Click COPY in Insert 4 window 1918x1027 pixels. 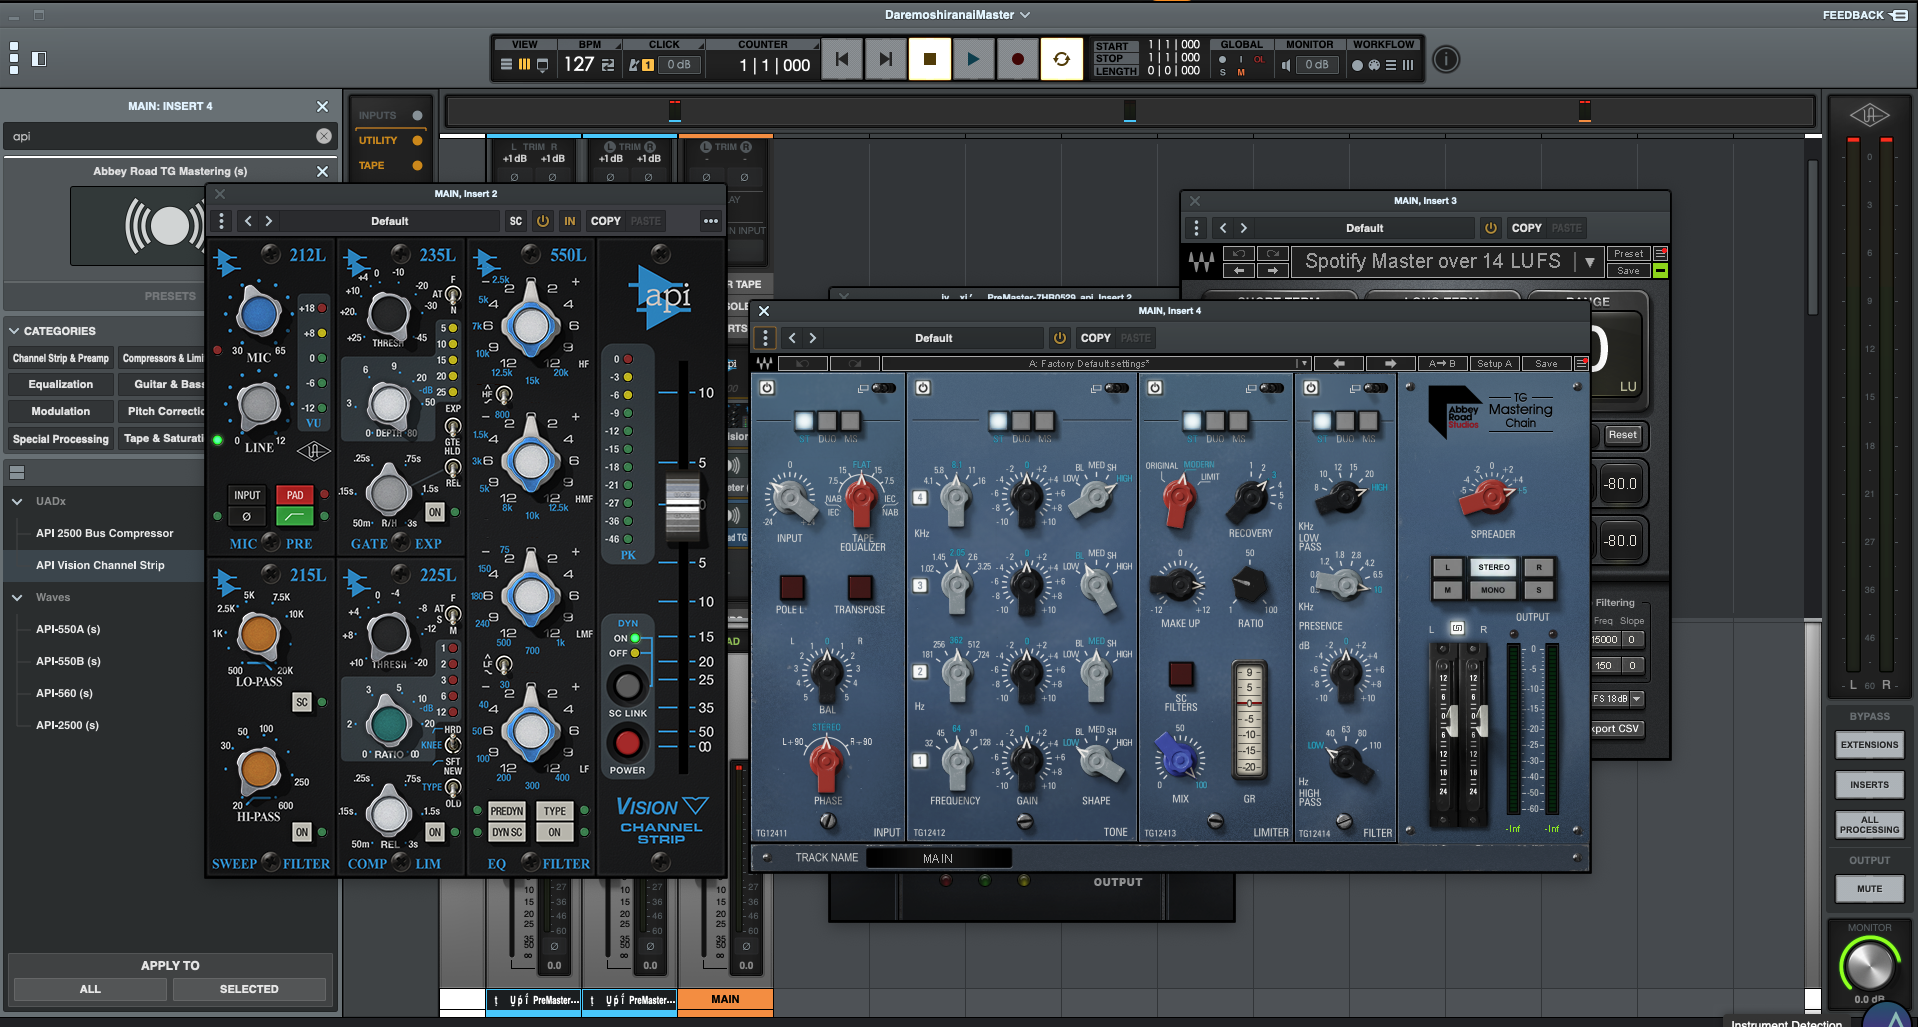point(1095,338)
